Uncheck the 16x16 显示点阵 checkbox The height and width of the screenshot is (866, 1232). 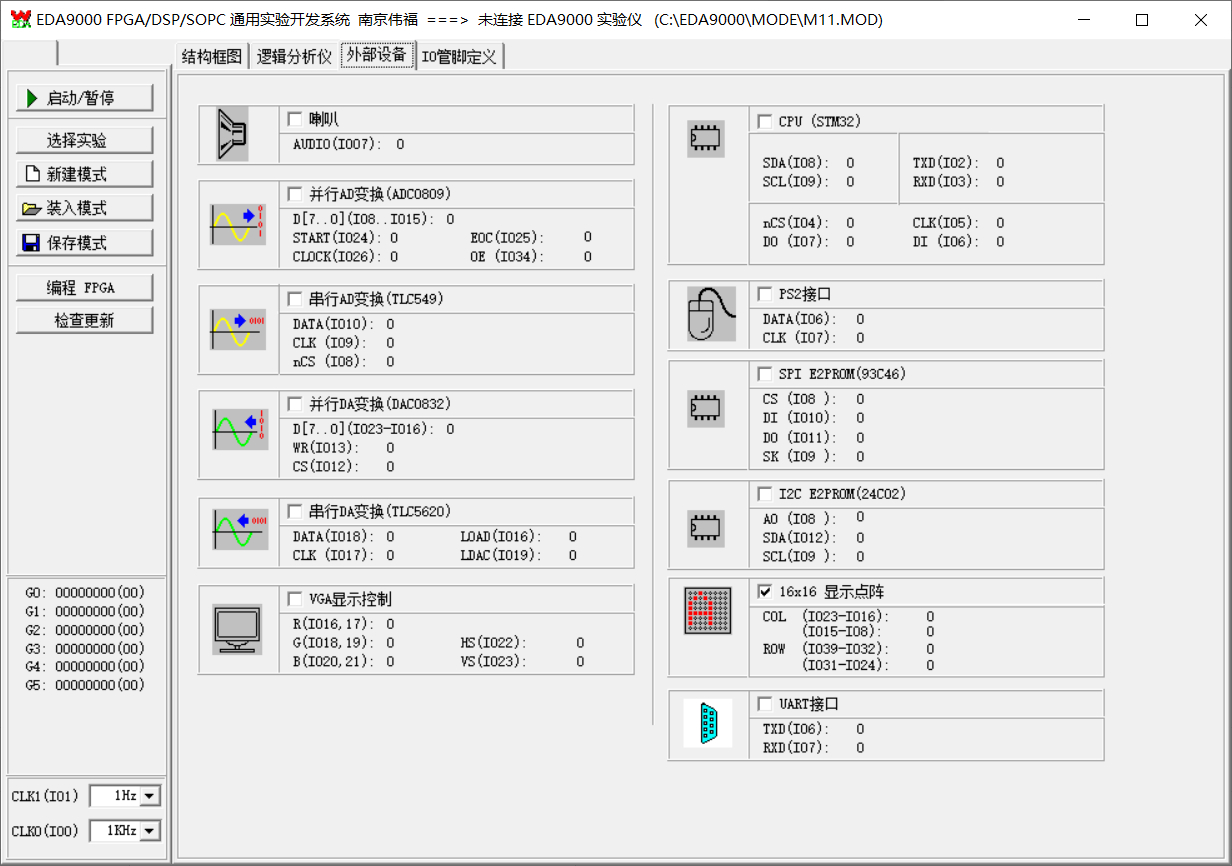point(765,591)
